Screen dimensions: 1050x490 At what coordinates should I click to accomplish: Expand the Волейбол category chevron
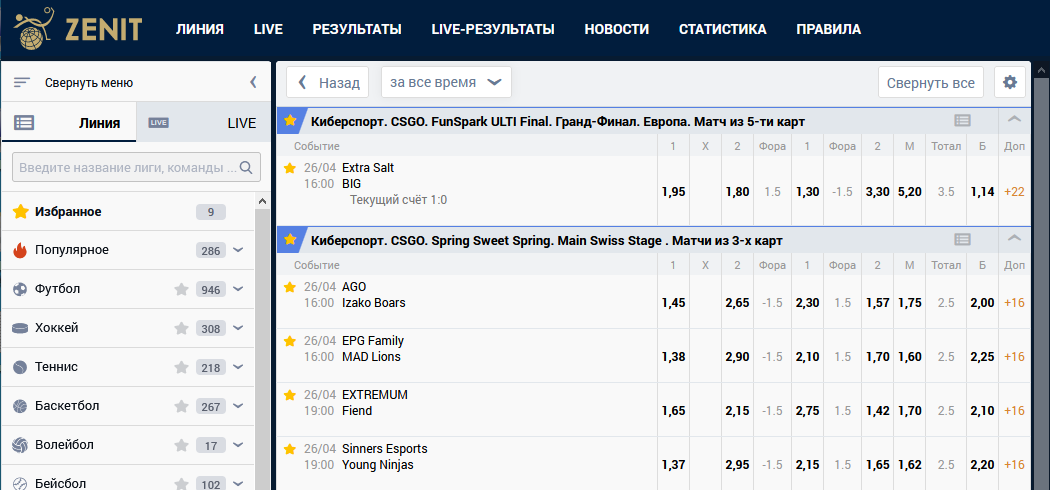(238, 444)
